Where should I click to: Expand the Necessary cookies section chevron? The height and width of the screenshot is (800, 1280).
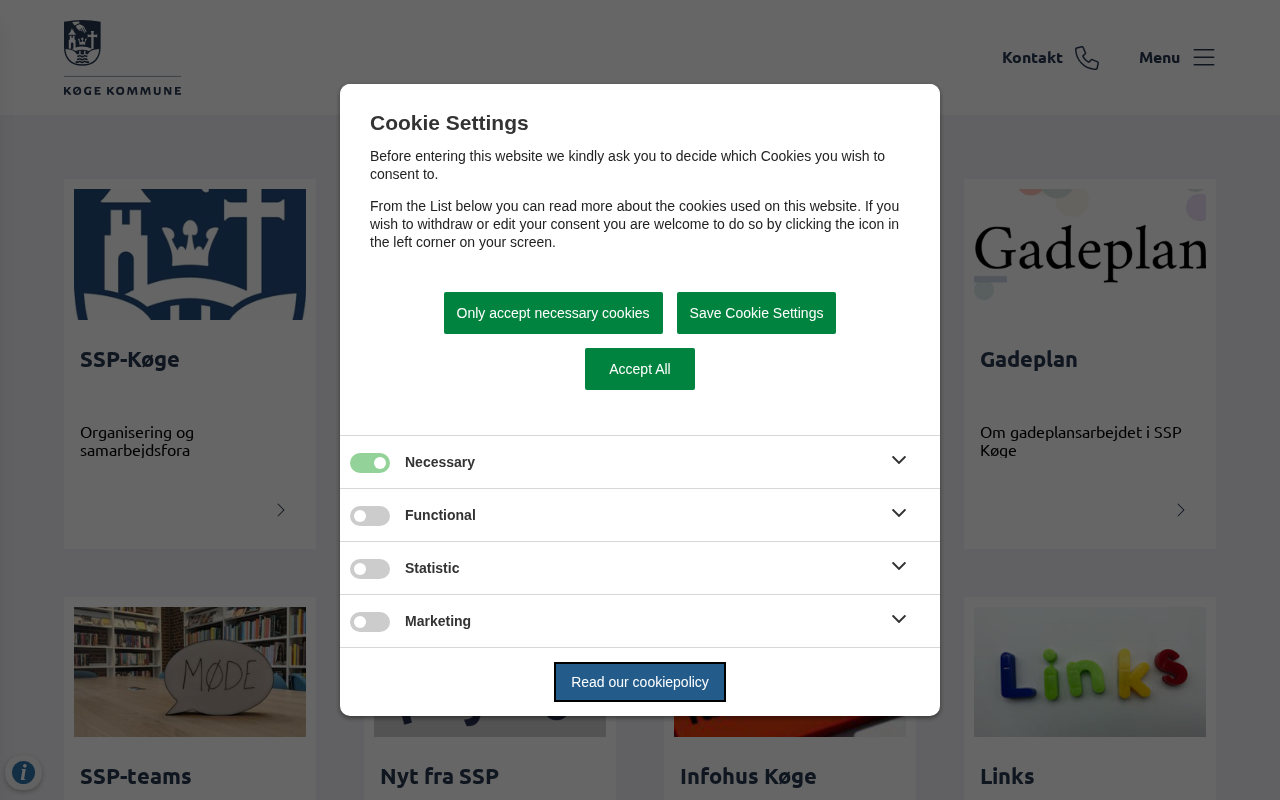click(899, 460)
